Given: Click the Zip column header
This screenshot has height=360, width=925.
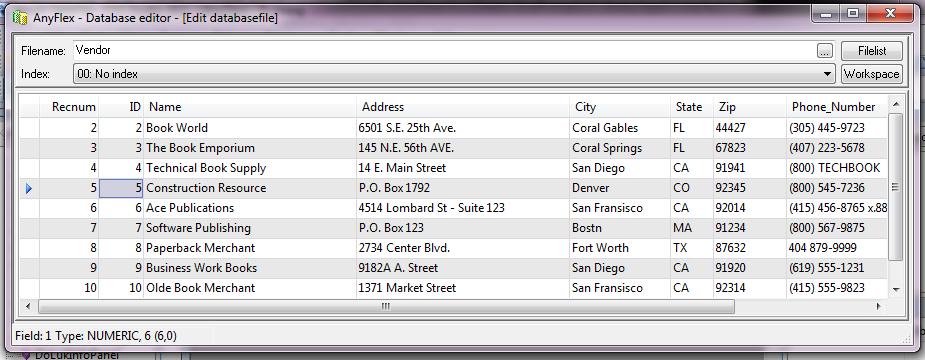Looking at the screenshot, I should tap(749, 107).
